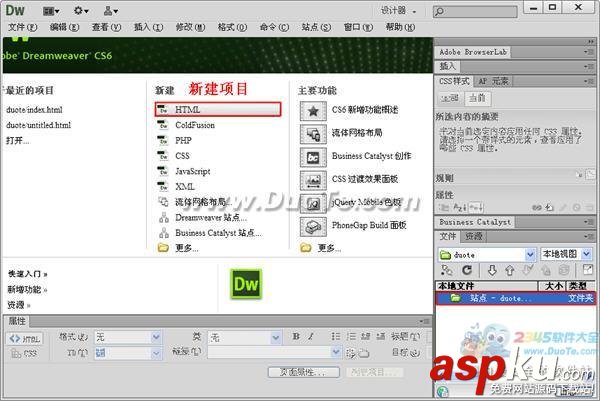
Task: Switch to the AP 元素 tab
Action: (x=493, y=81)
